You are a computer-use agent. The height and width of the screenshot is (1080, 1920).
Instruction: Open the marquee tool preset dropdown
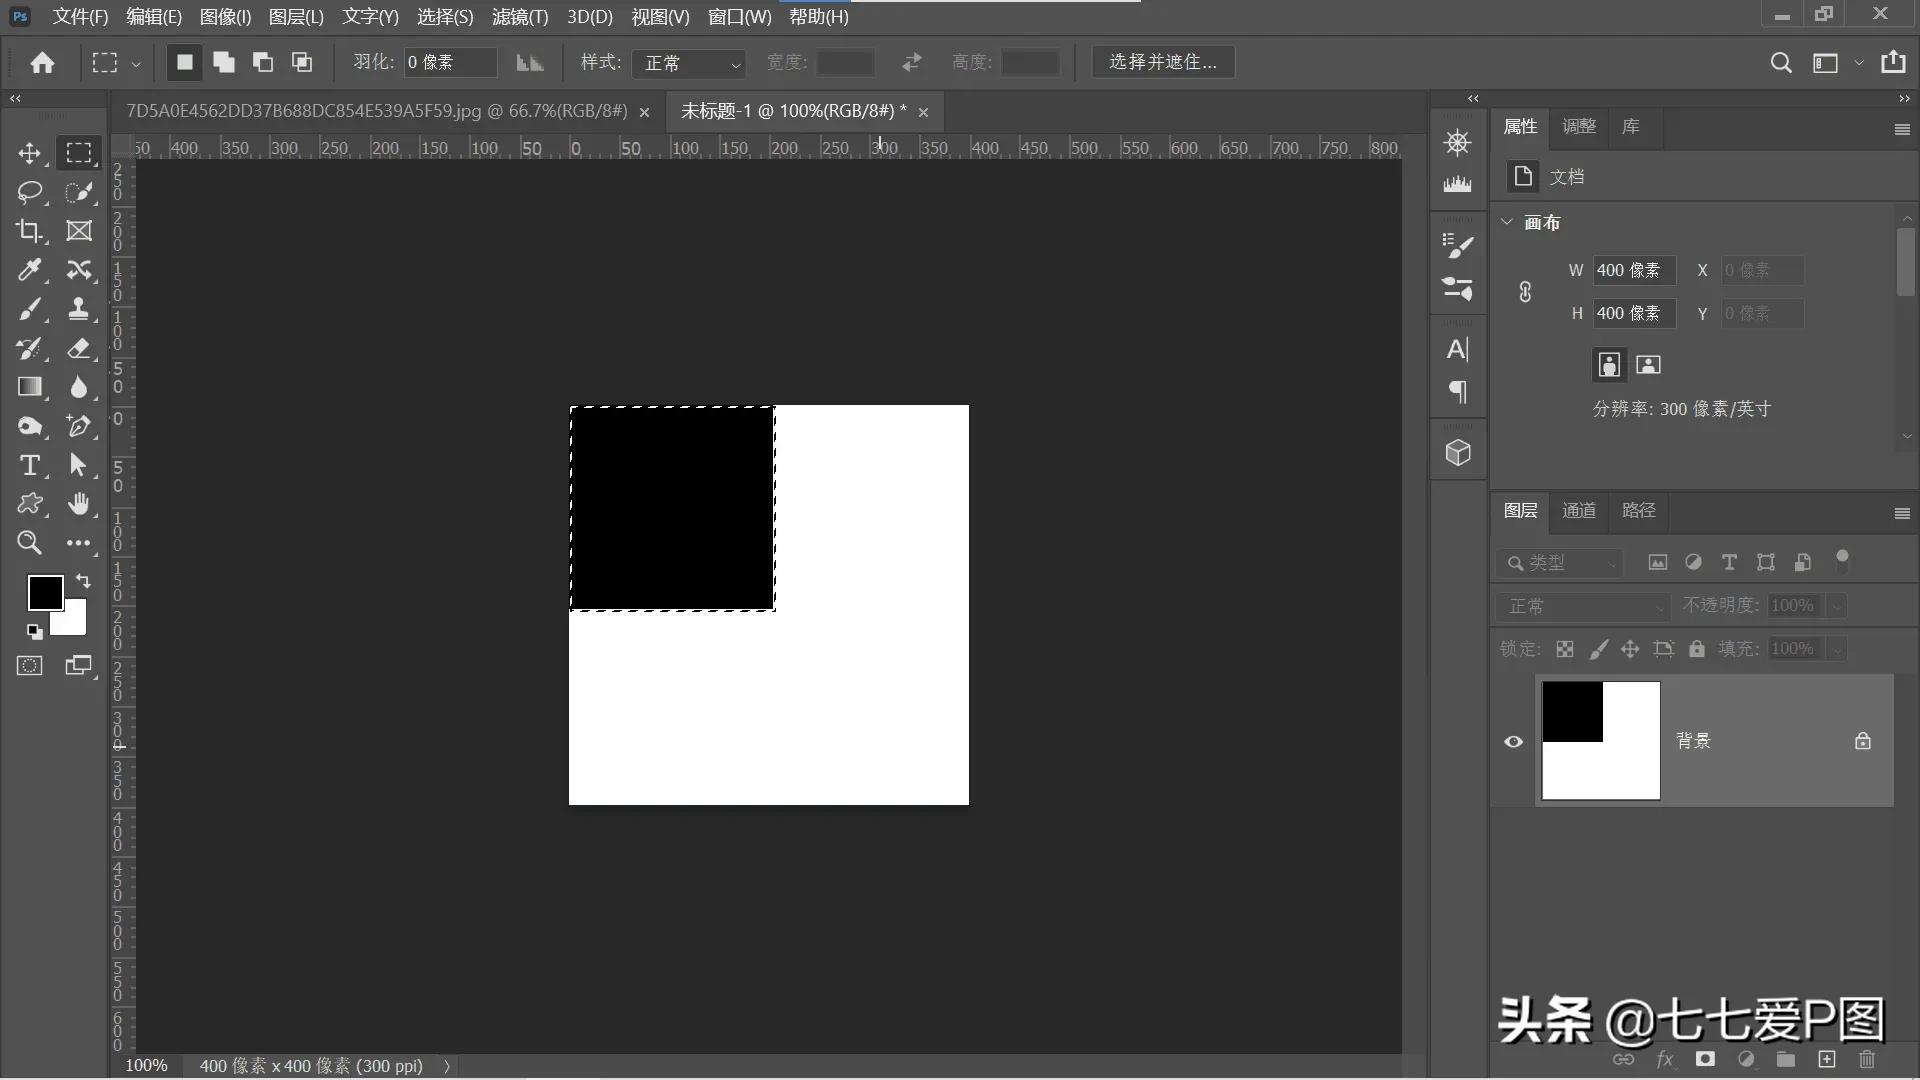pos(135,63)
